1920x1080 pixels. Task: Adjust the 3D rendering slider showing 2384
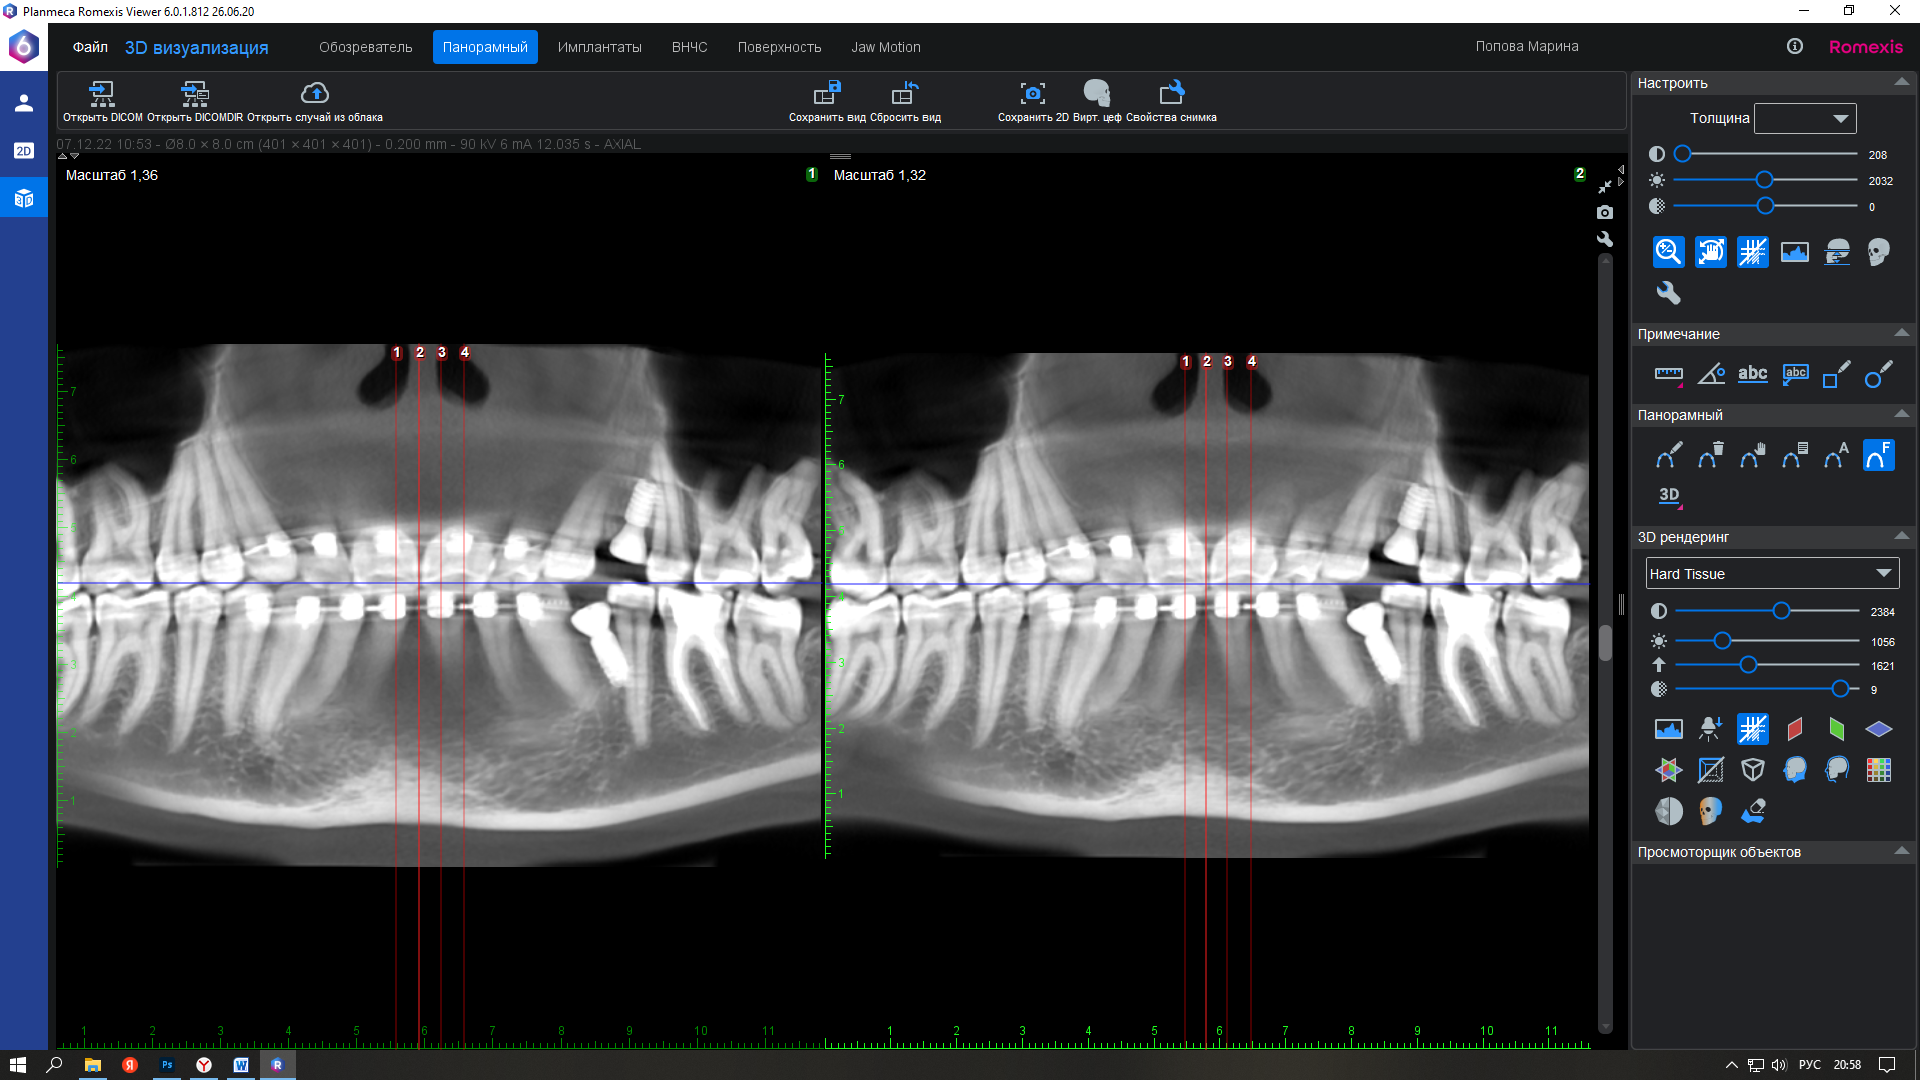(1781, 611)
